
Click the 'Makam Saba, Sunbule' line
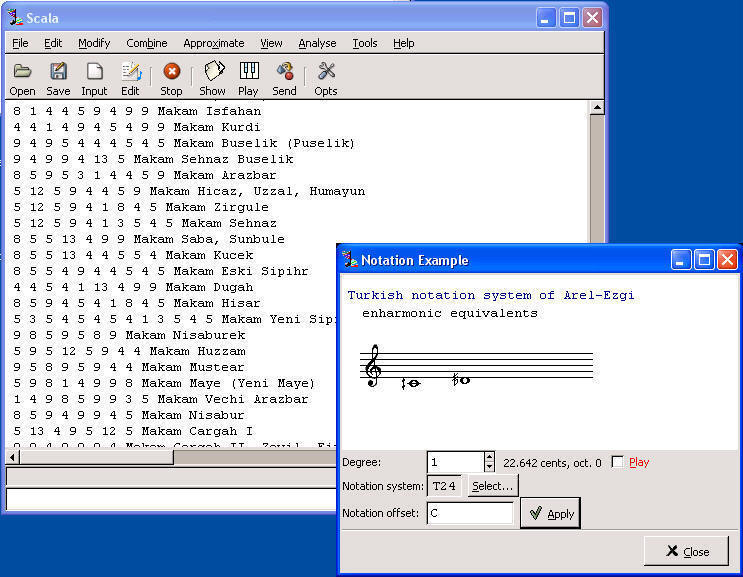coord(149,239)
